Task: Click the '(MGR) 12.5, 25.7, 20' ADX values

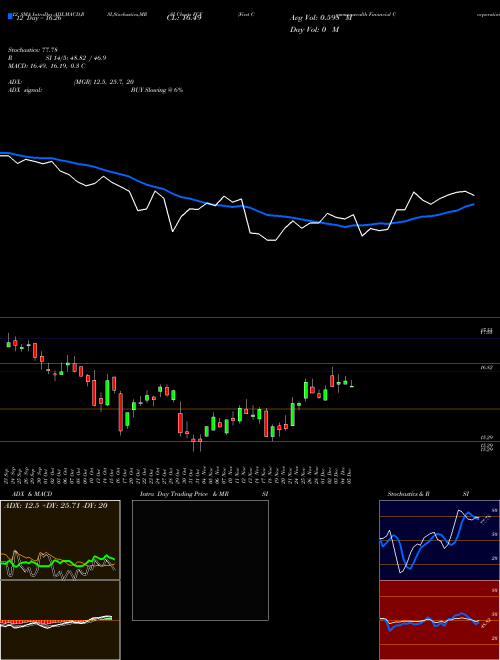Action: [x=104, y=82]
